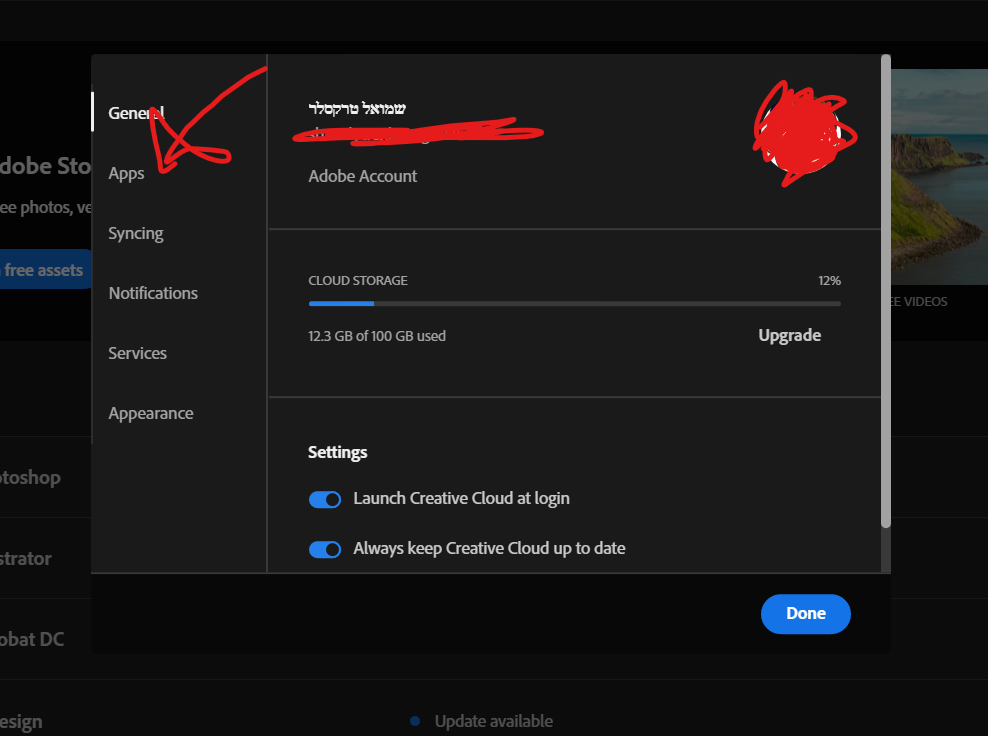
Task: Open the General preferences tab
Action: coord(136,113)
